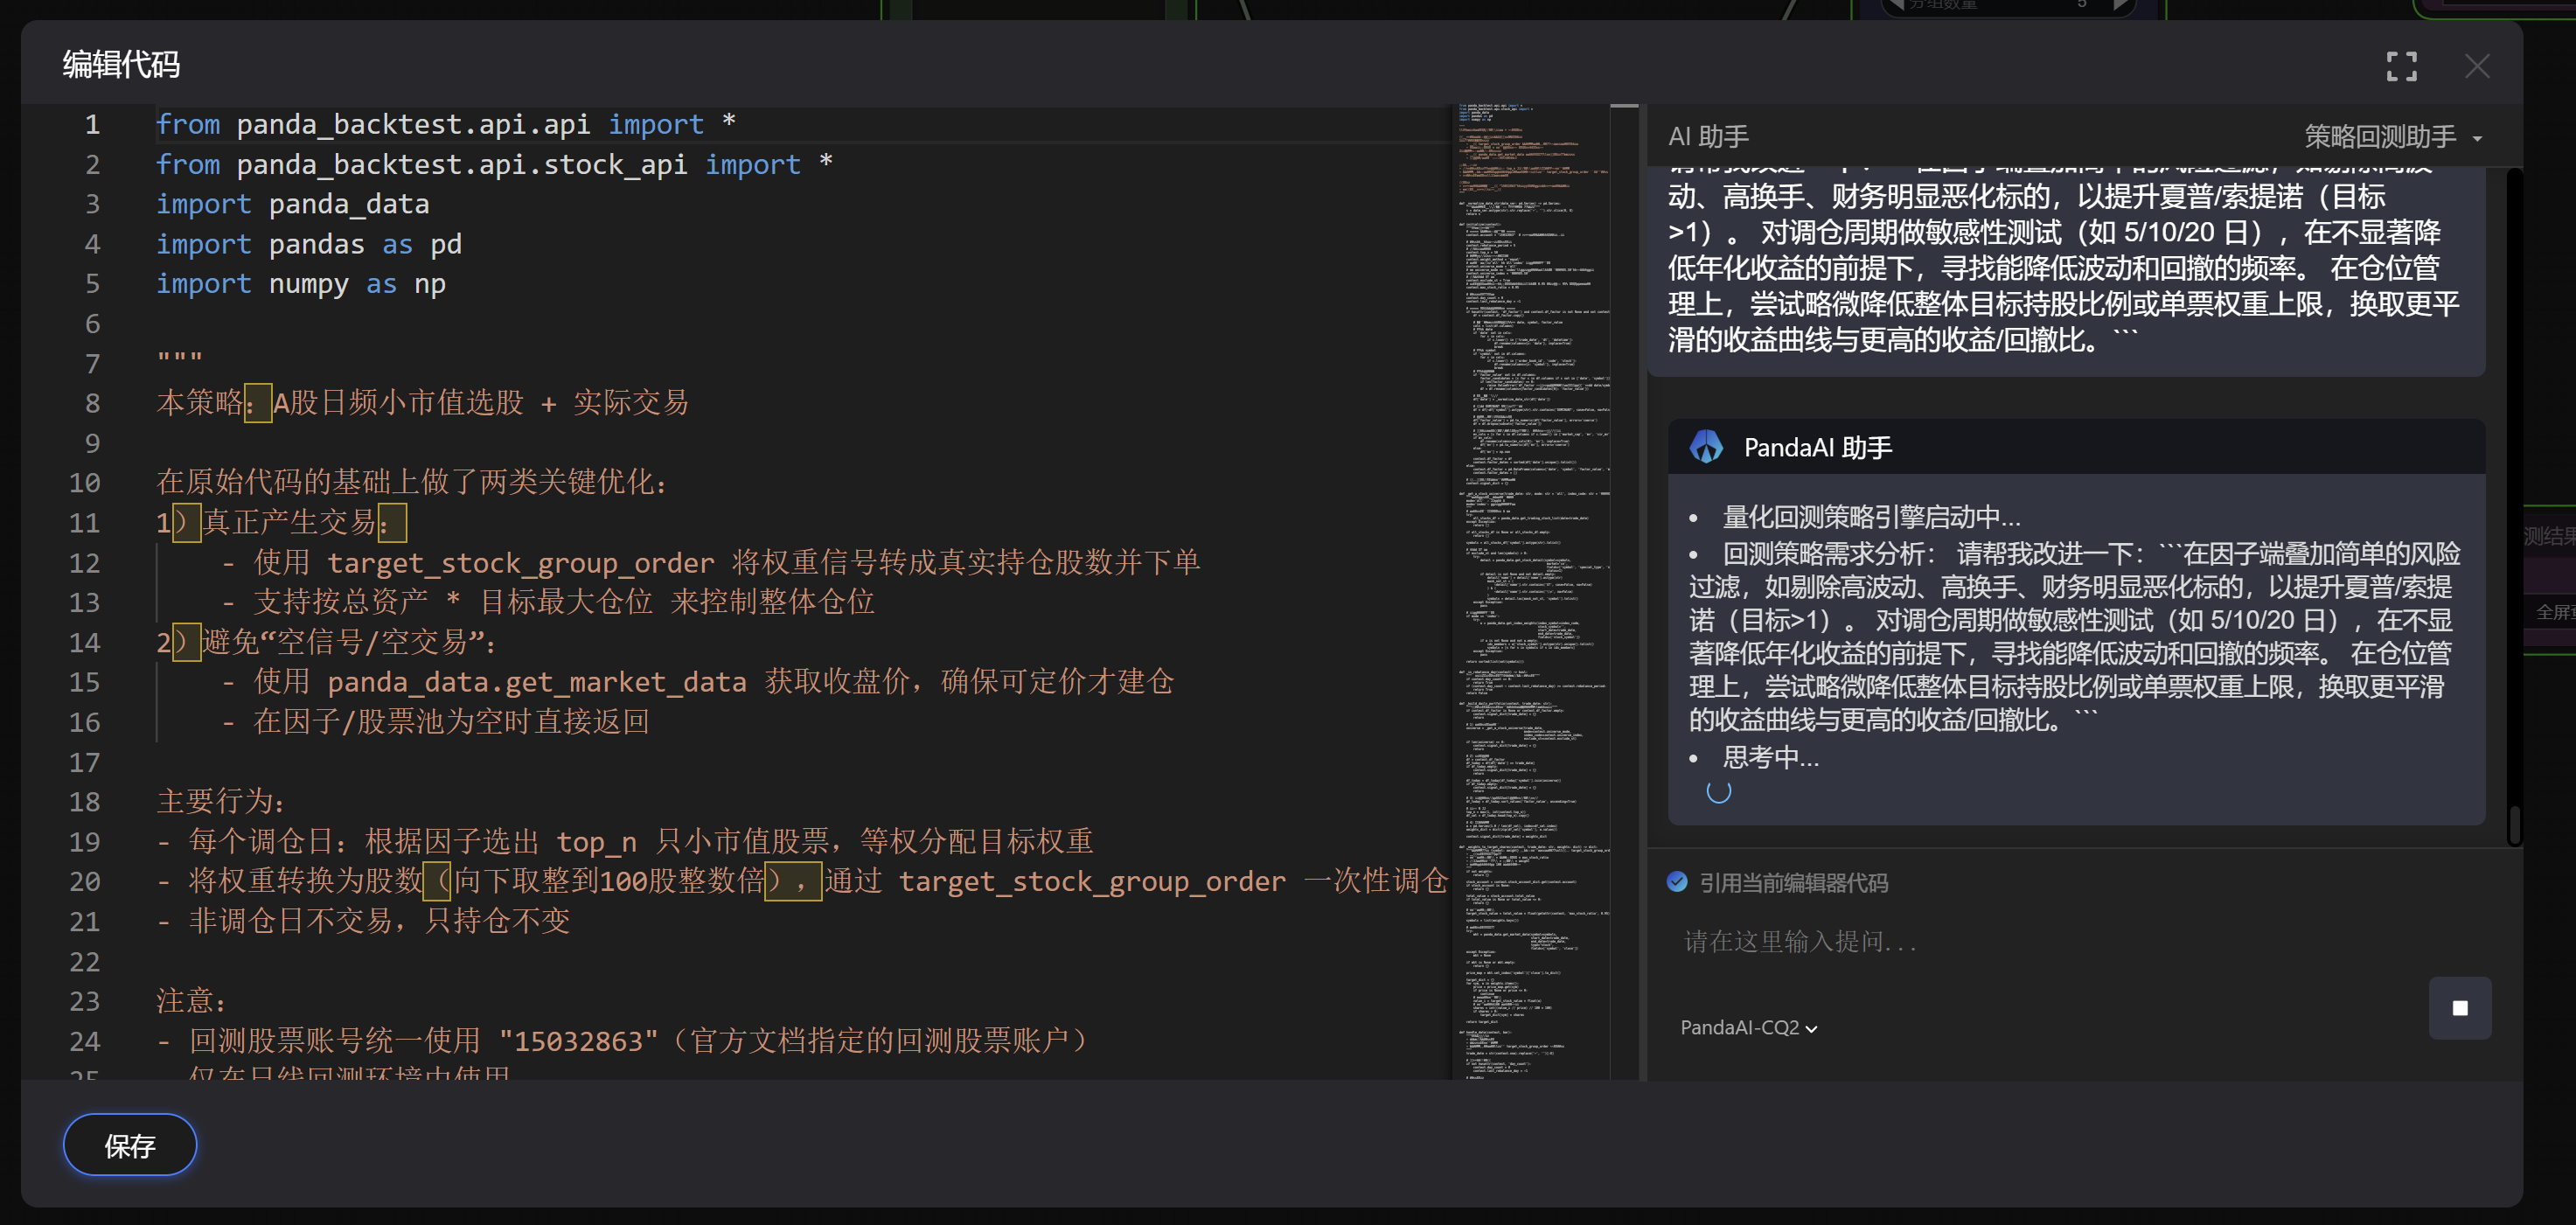This screenshot has height=1225, width=2576.
Task: Click the comment line '本策略: A股日频小市值选股'
Action: pyautogui.click(x=423, y=403)
